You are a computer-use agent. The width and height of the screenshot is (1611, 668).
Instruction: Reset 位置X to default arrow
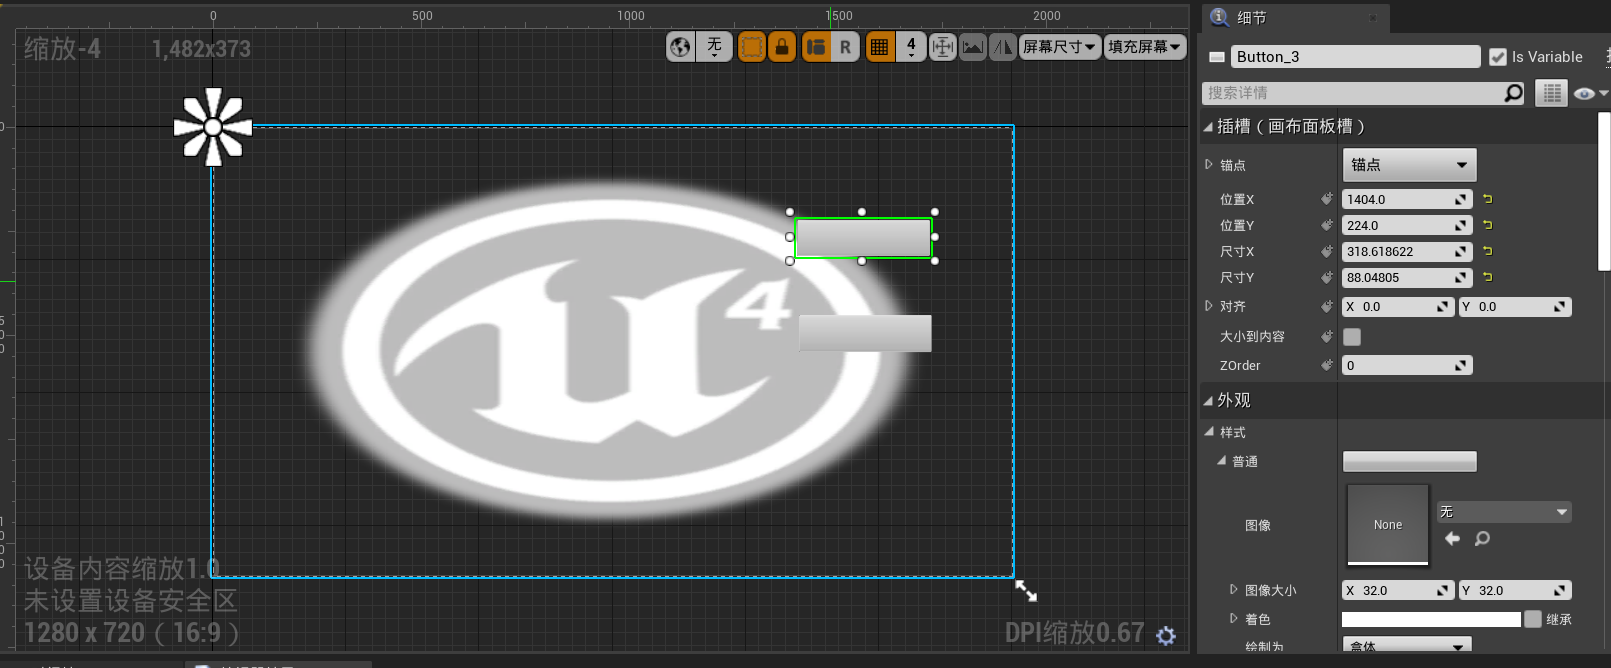tap(1488, 199)
